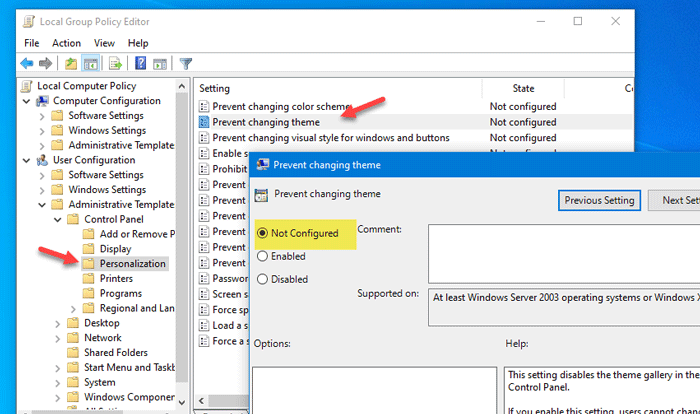Click the Previous Setting button
The image size is (700, 414).
click(x=599, y=200)
